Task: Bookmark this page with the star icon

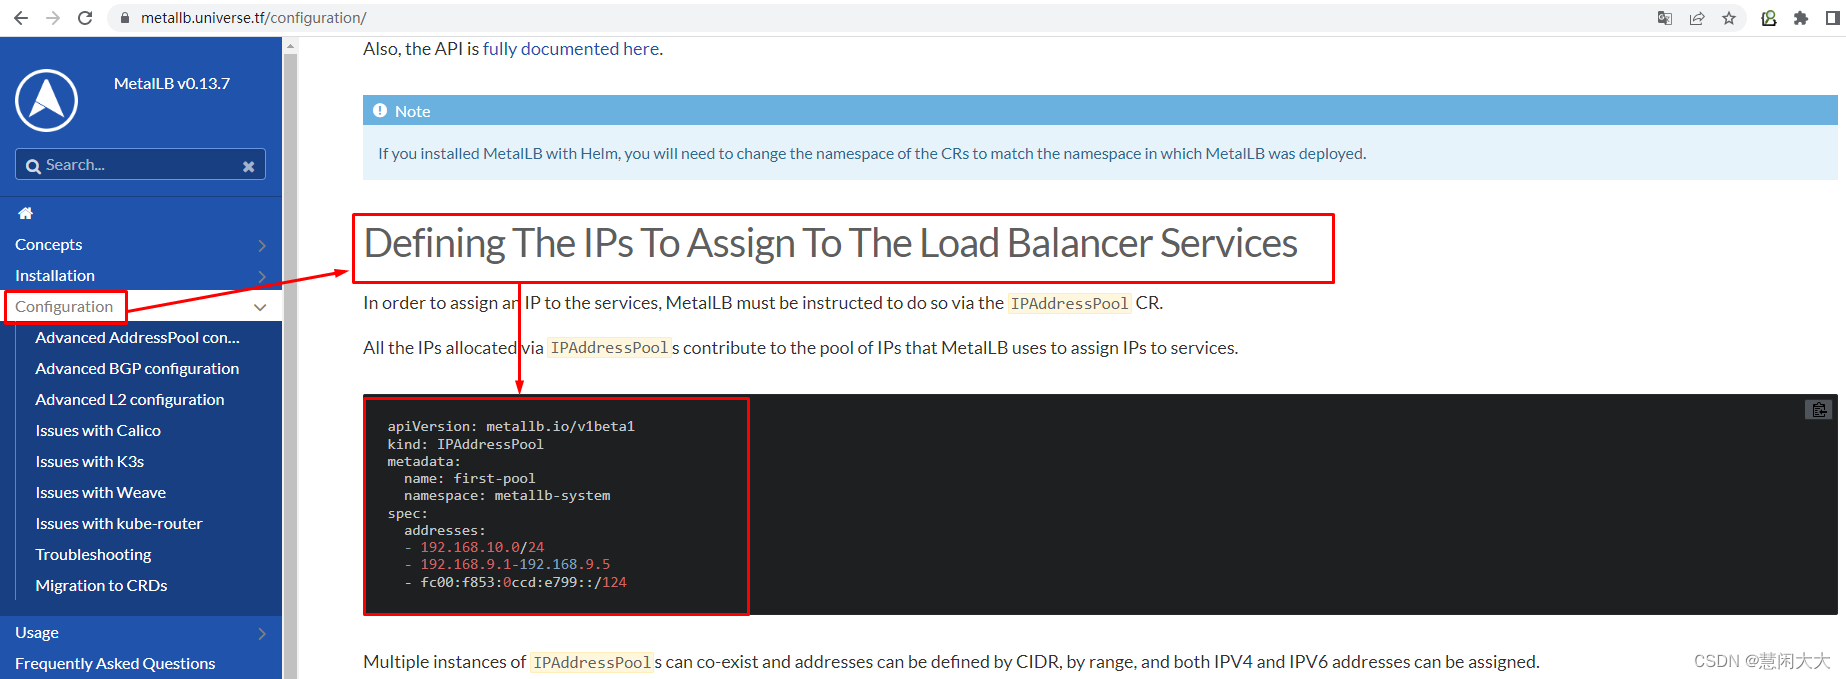Action: coord(1729,18)
